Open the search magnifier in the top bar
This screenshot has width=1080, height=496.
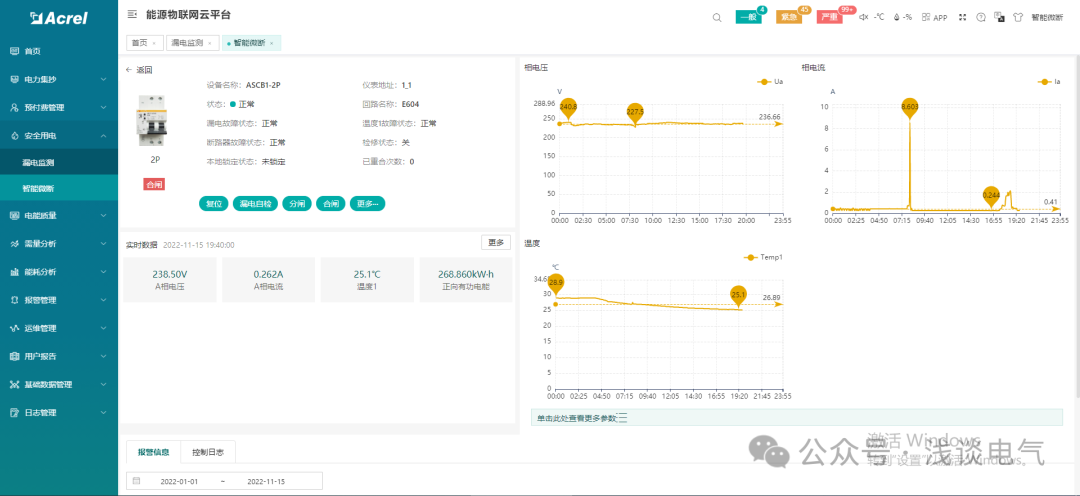[x=717, y=17]
